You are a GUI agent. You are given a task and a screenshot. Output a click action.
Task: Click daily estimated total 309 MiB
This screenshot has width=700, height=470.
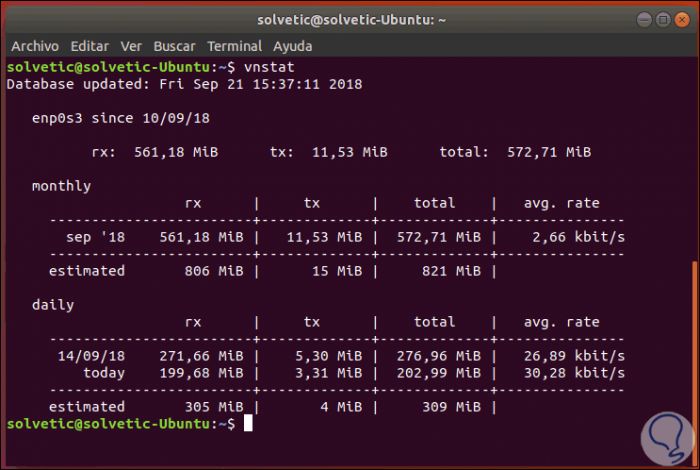click(451, 407)
